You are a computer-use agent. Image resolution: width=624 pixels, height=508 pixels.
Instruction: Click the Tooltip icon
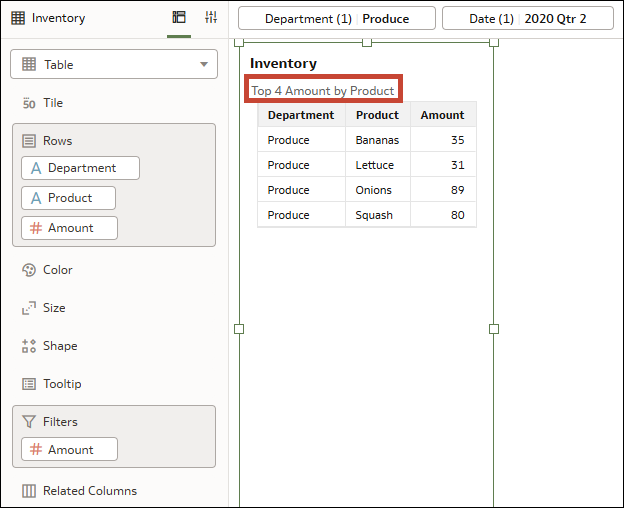[x=29, y=384]
